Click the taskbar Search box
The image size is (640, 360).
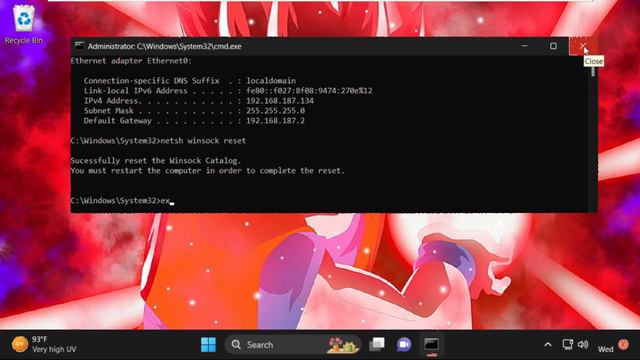click(293, 345)
